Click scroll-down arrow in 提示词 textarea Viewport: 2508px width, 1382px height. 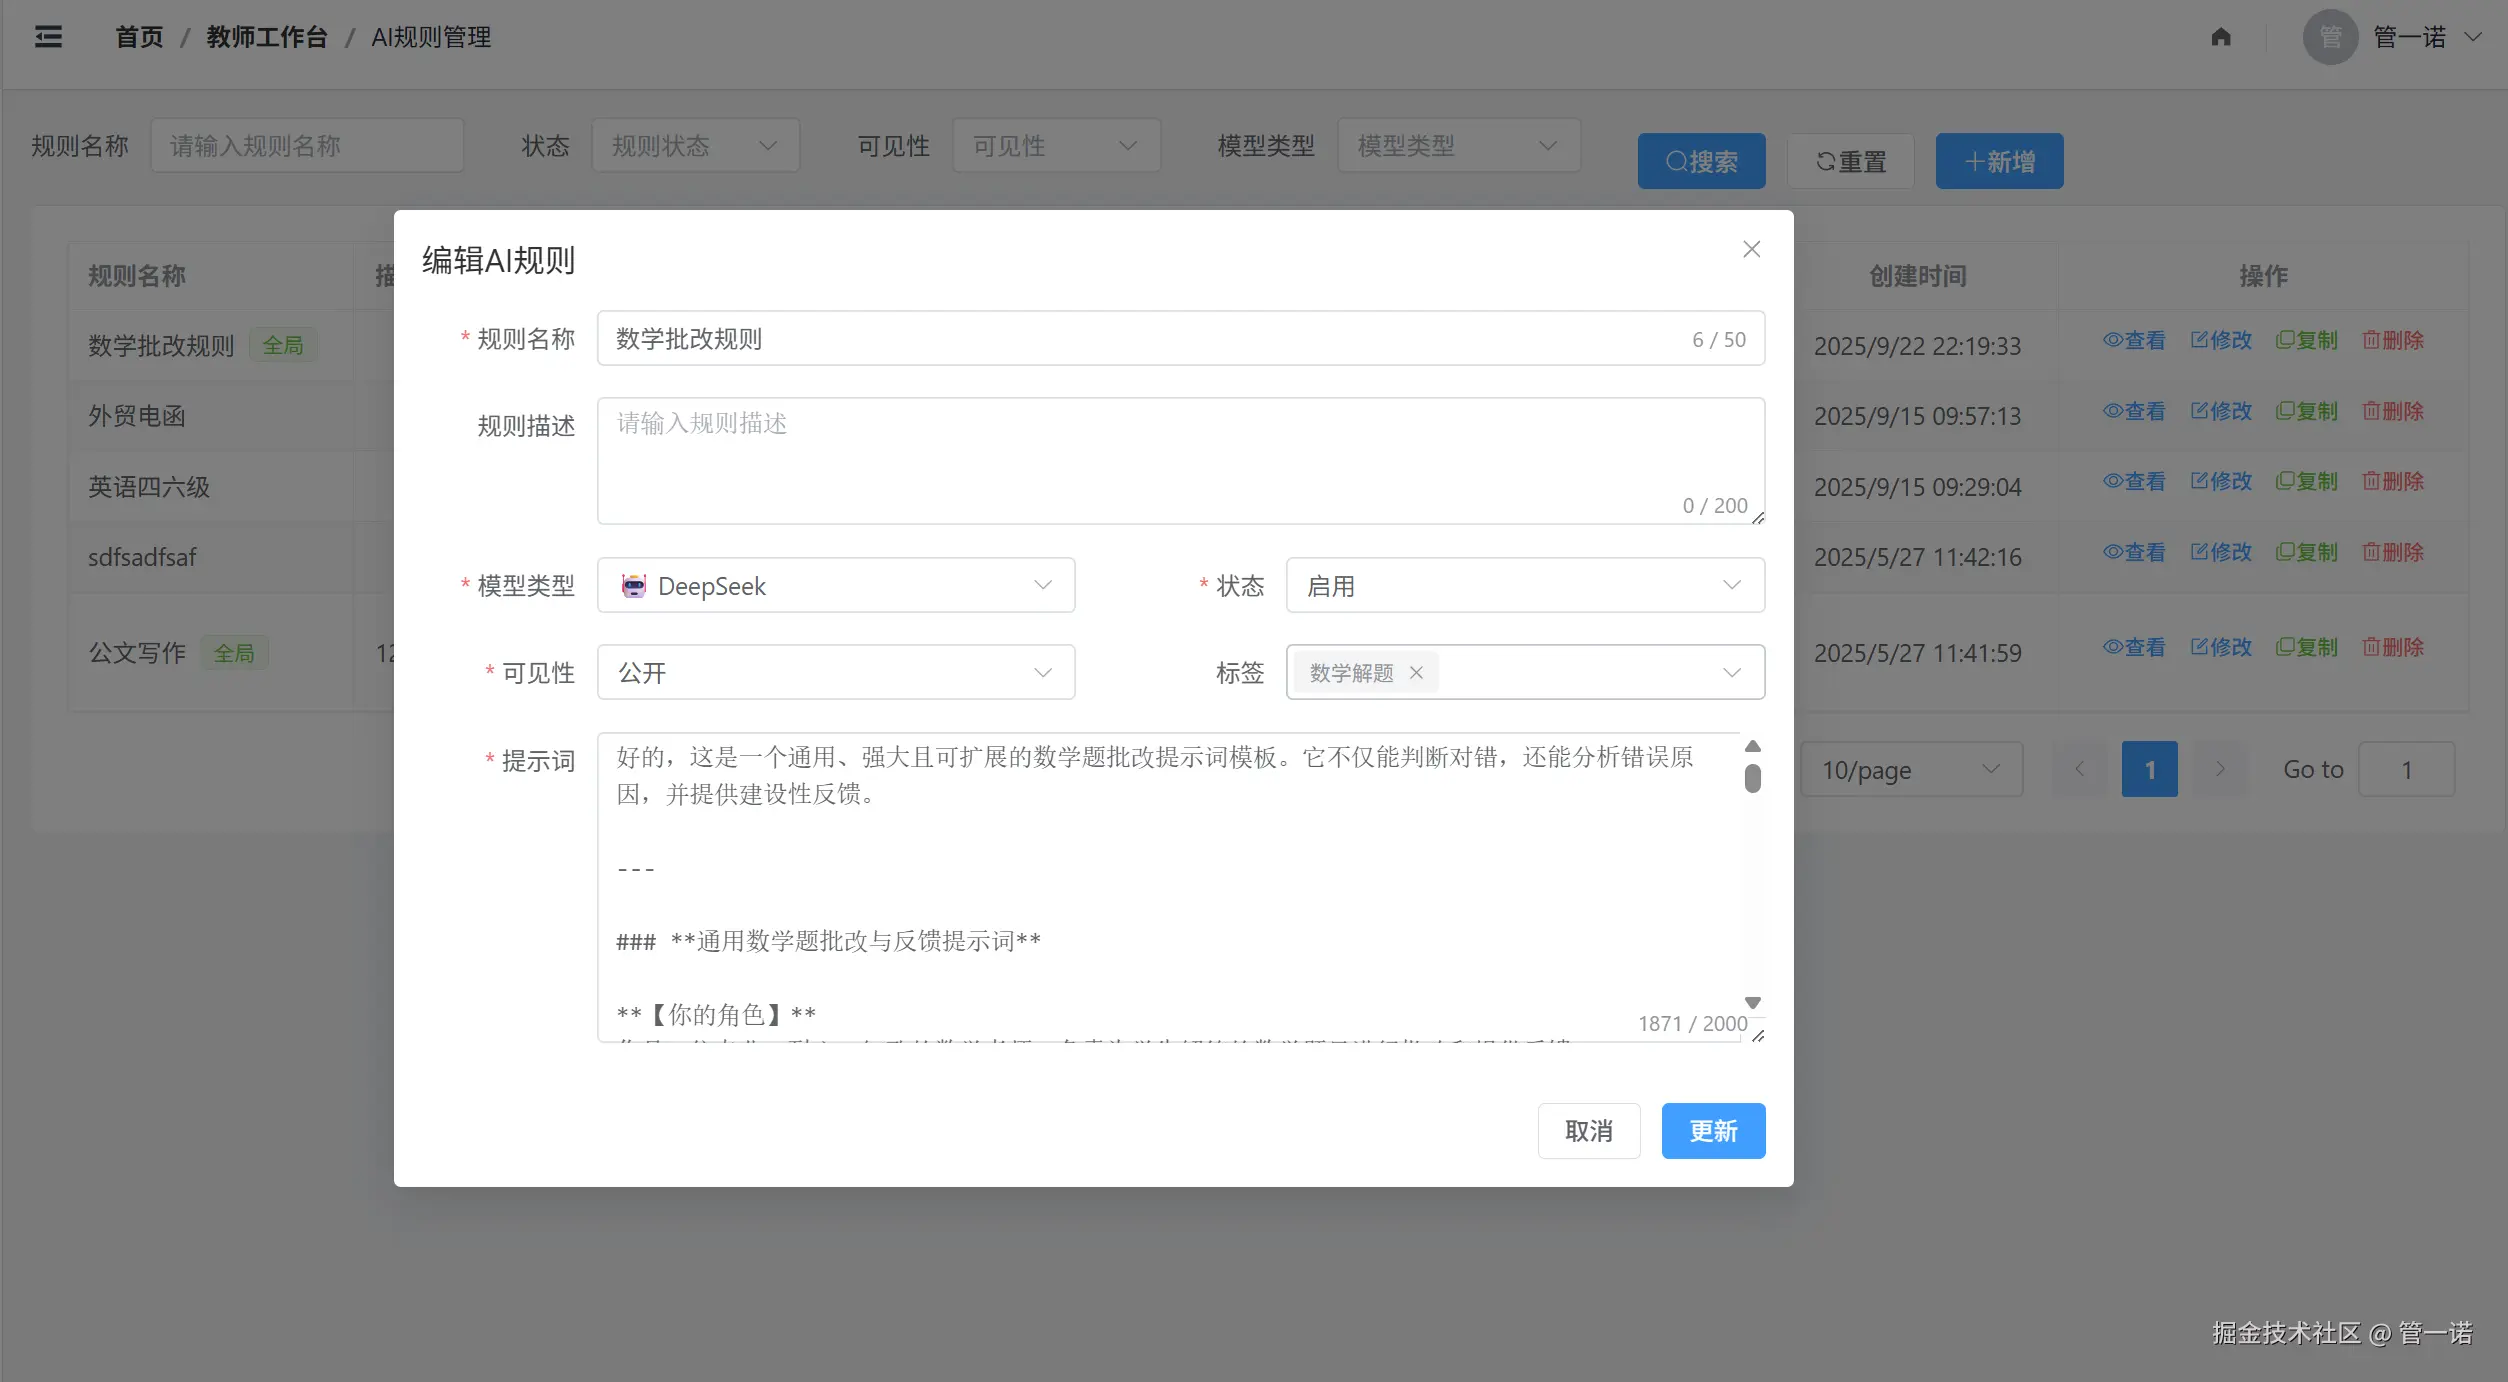1752,1002
